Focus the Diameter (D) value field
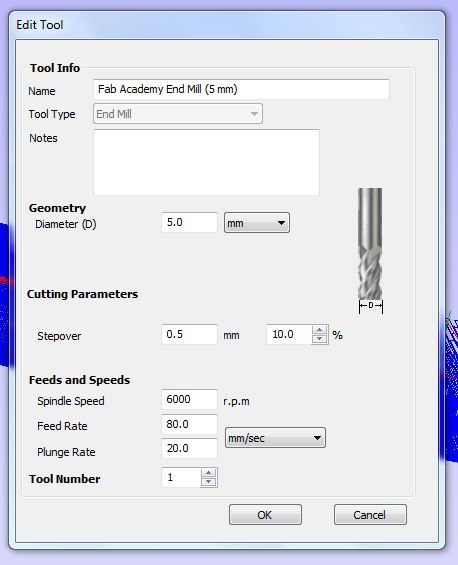Viewport: 458px width, 565px height. [x=190, y=223]
